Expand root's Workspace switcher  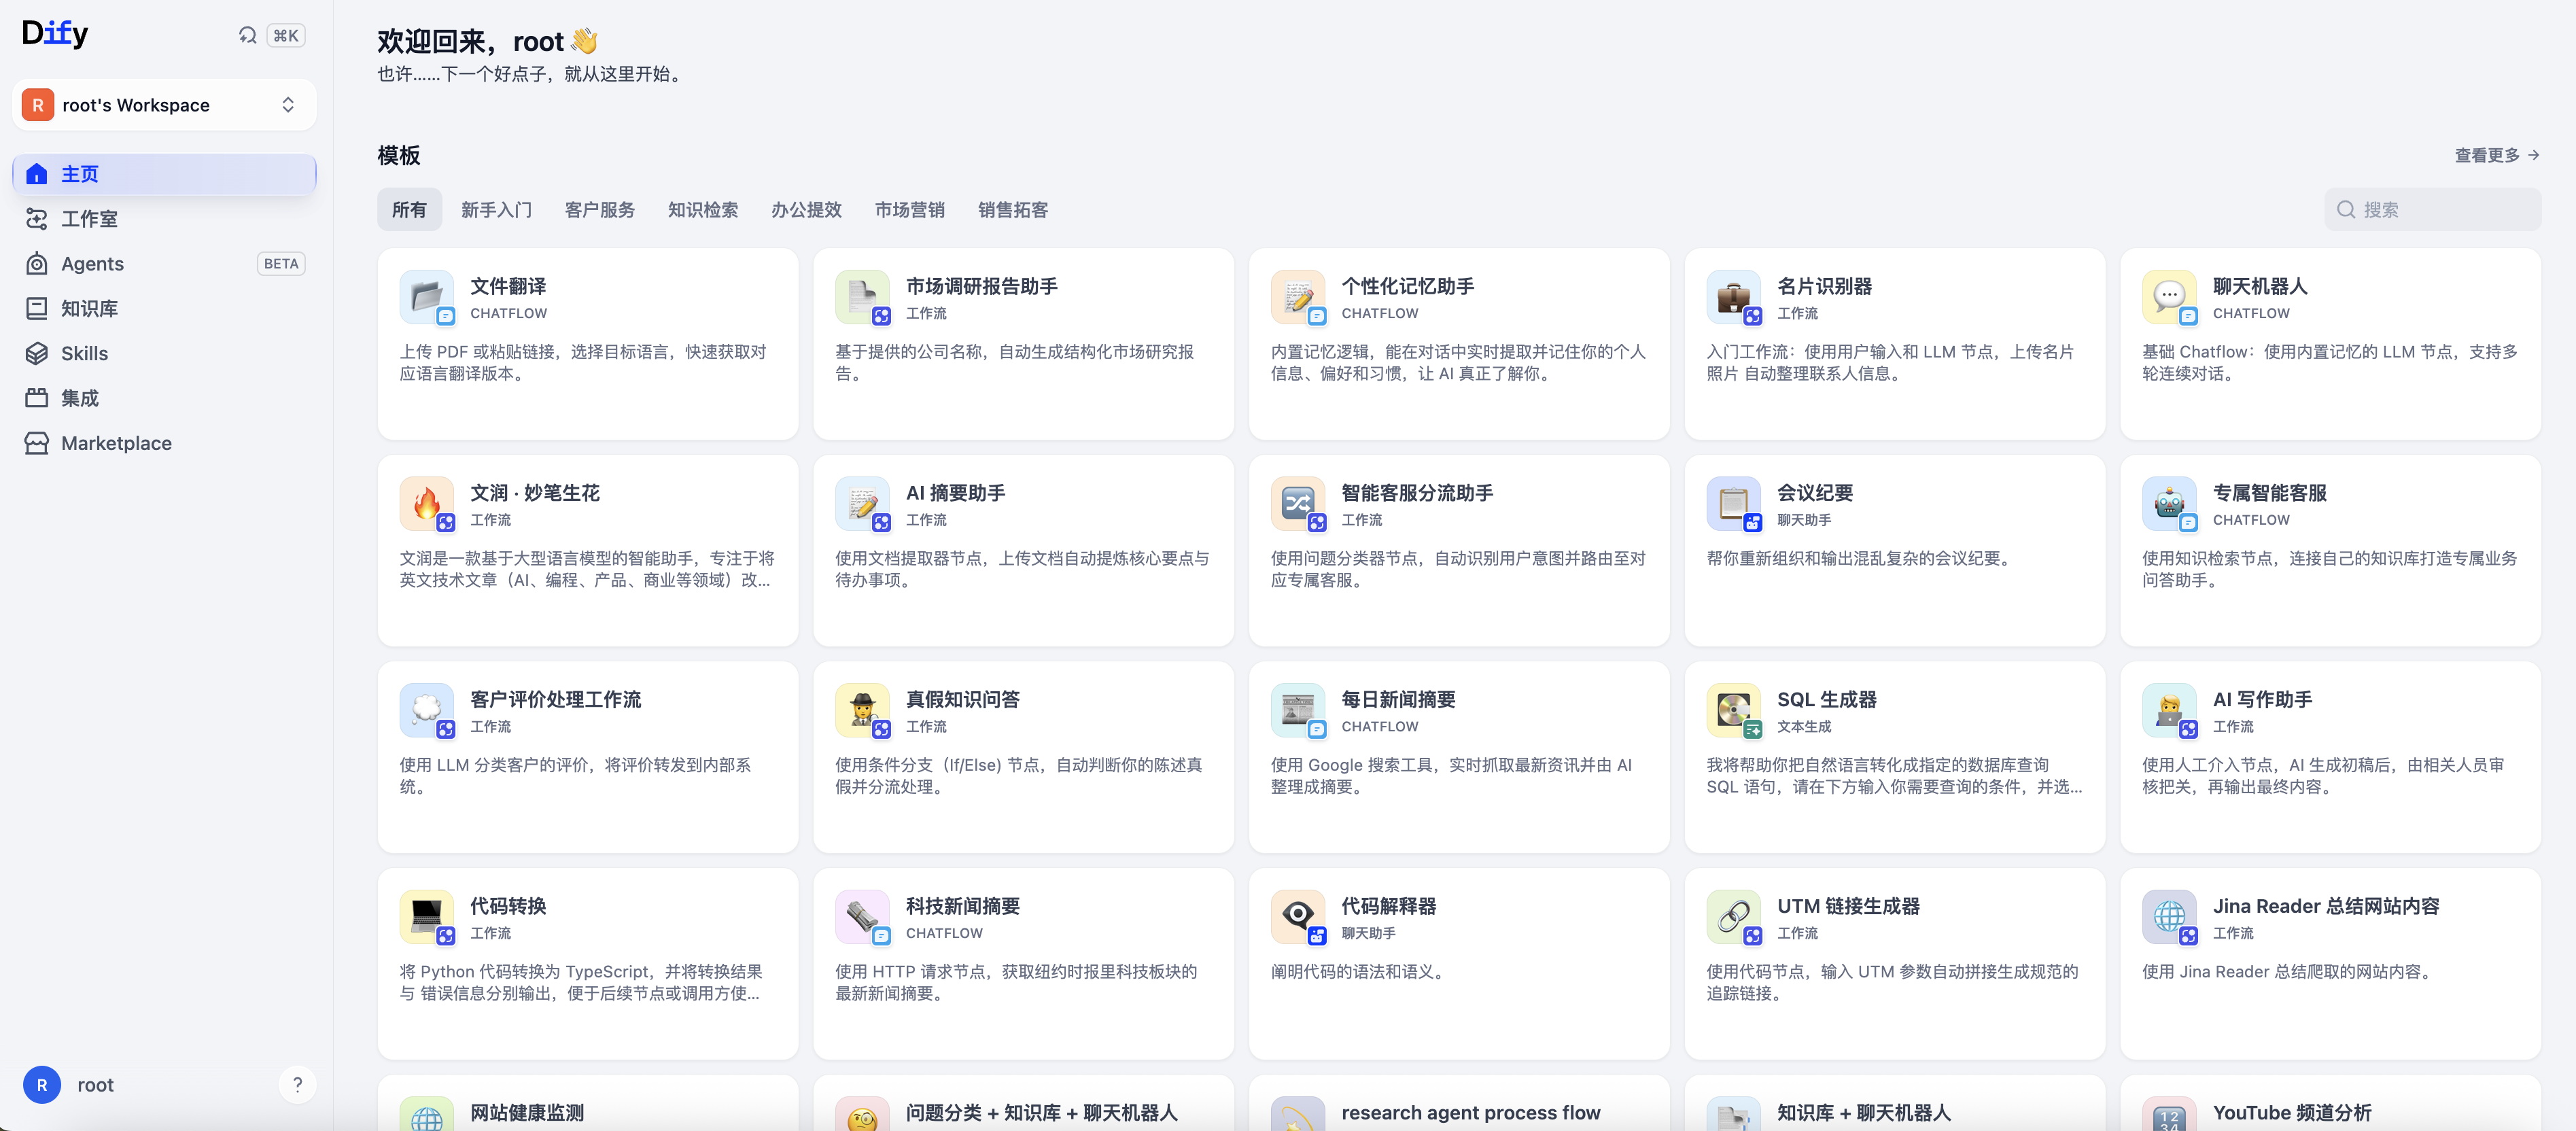[x=164, y=105]
